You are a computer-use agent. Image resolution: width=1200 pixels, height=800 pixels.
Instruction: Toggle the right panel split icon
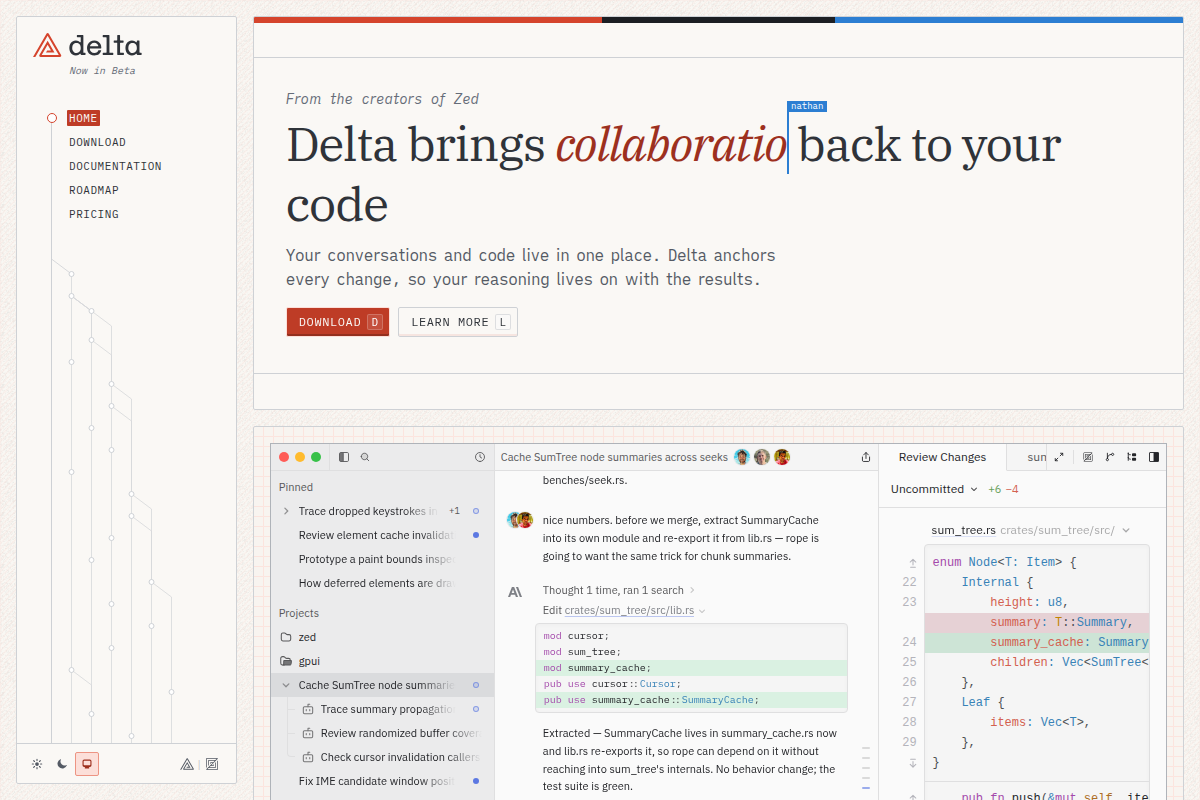tap(1154, 457)
